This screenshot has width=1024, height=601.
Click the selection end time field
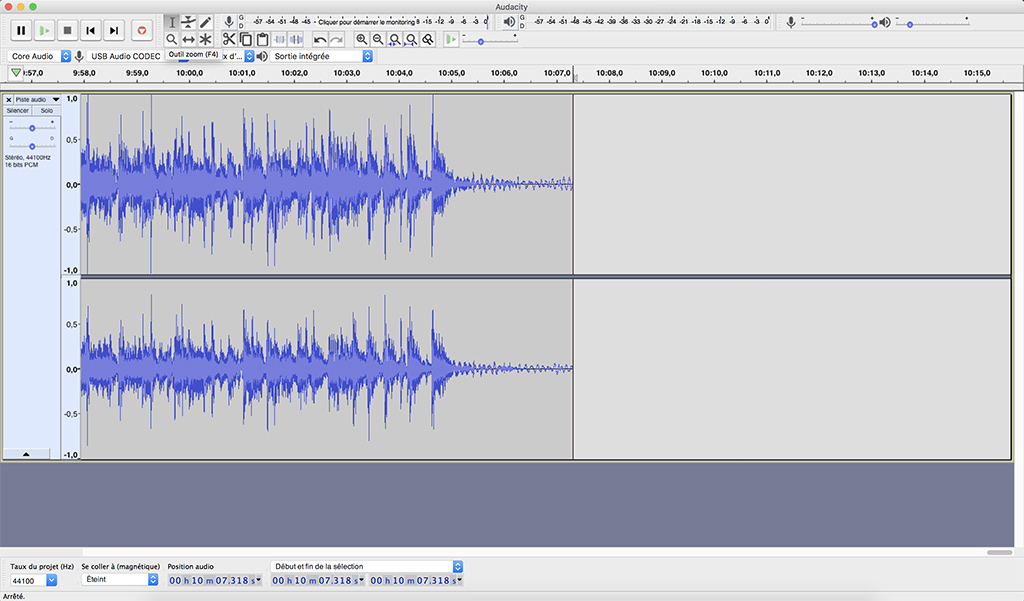(x=416, y=580)
